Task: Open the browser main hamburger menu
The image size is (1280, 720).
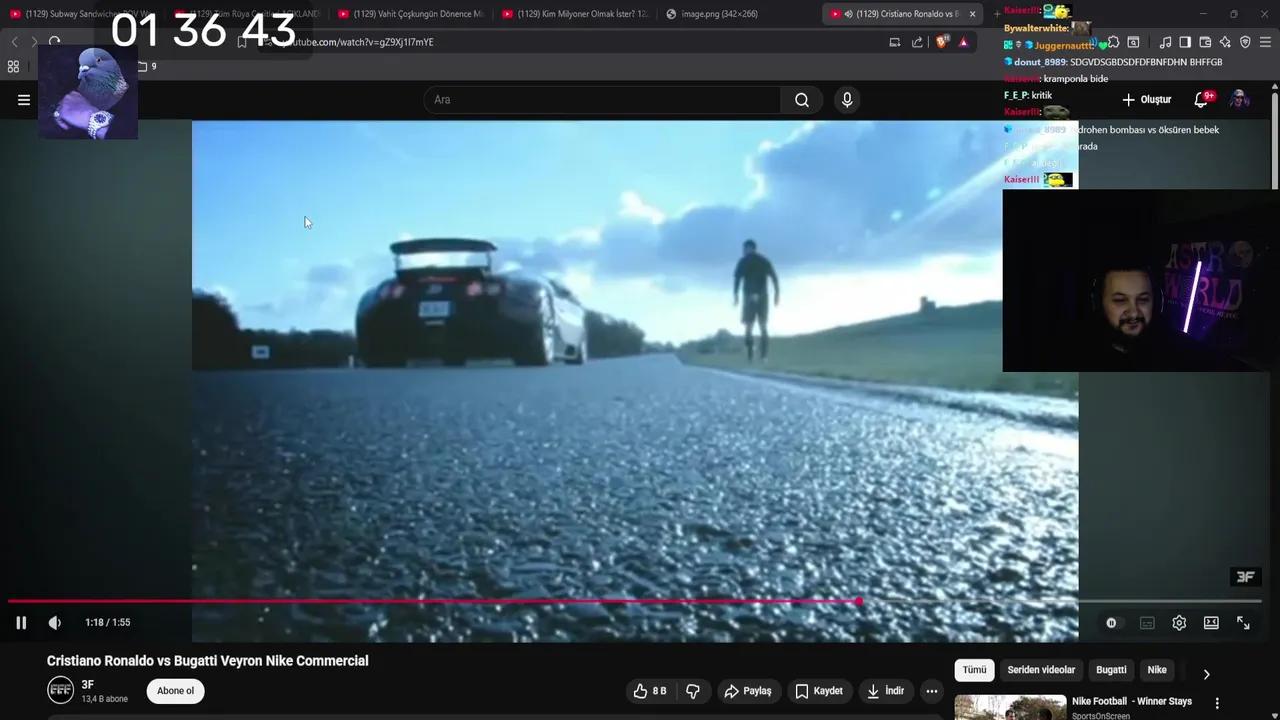Action: (1266, 42)
